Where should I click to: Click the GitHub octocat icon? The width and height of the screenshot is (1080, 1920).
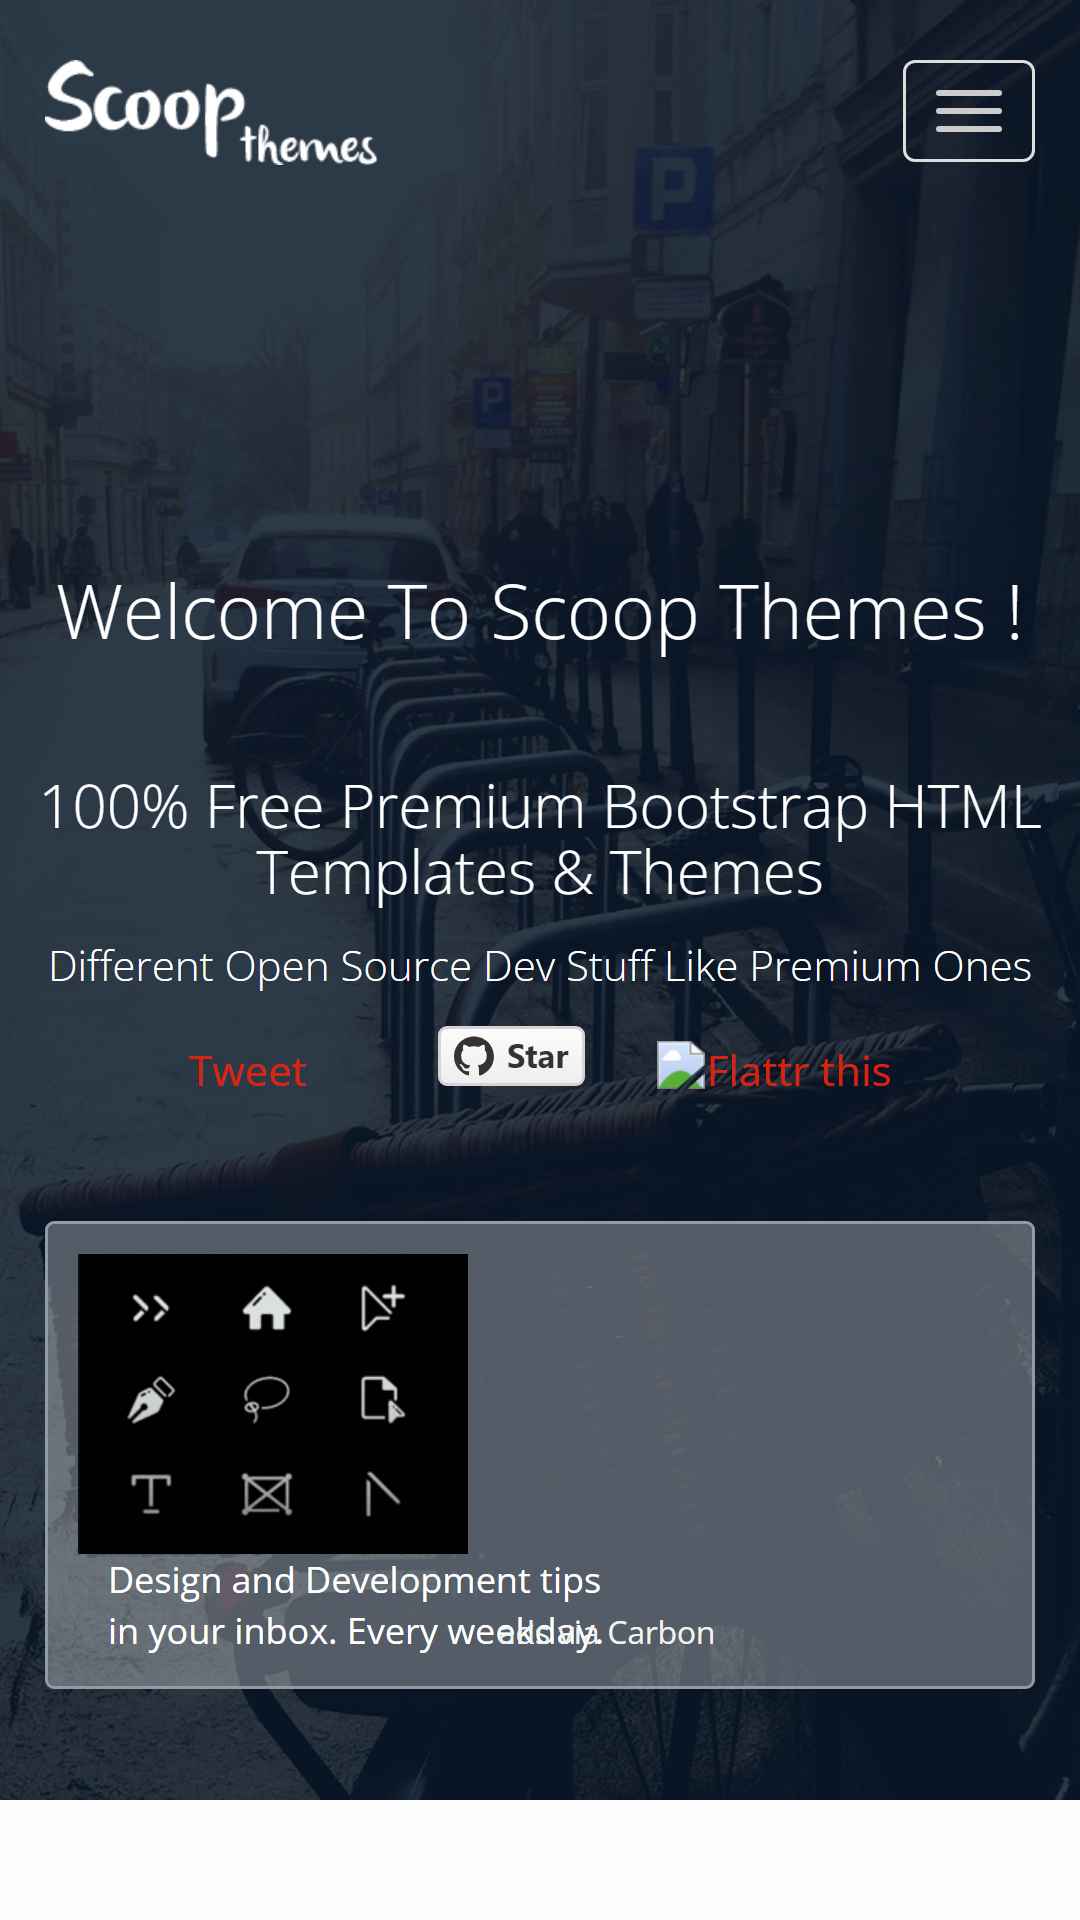pos(473,1056)
